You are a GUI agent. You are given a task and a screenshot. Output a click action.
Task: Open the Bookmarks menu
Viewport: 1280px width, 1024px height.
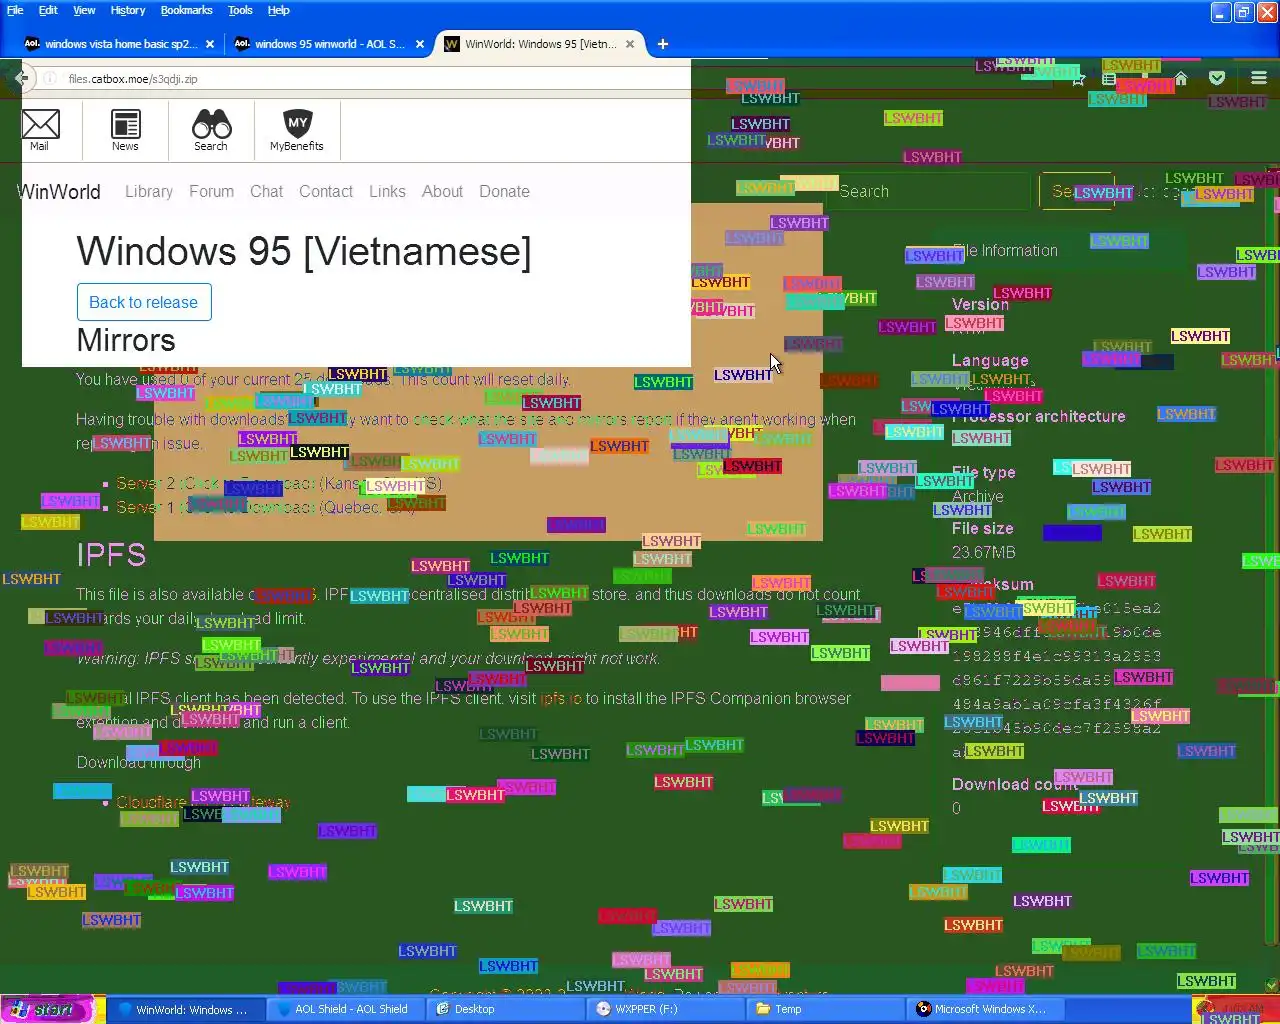pos(186,10)
